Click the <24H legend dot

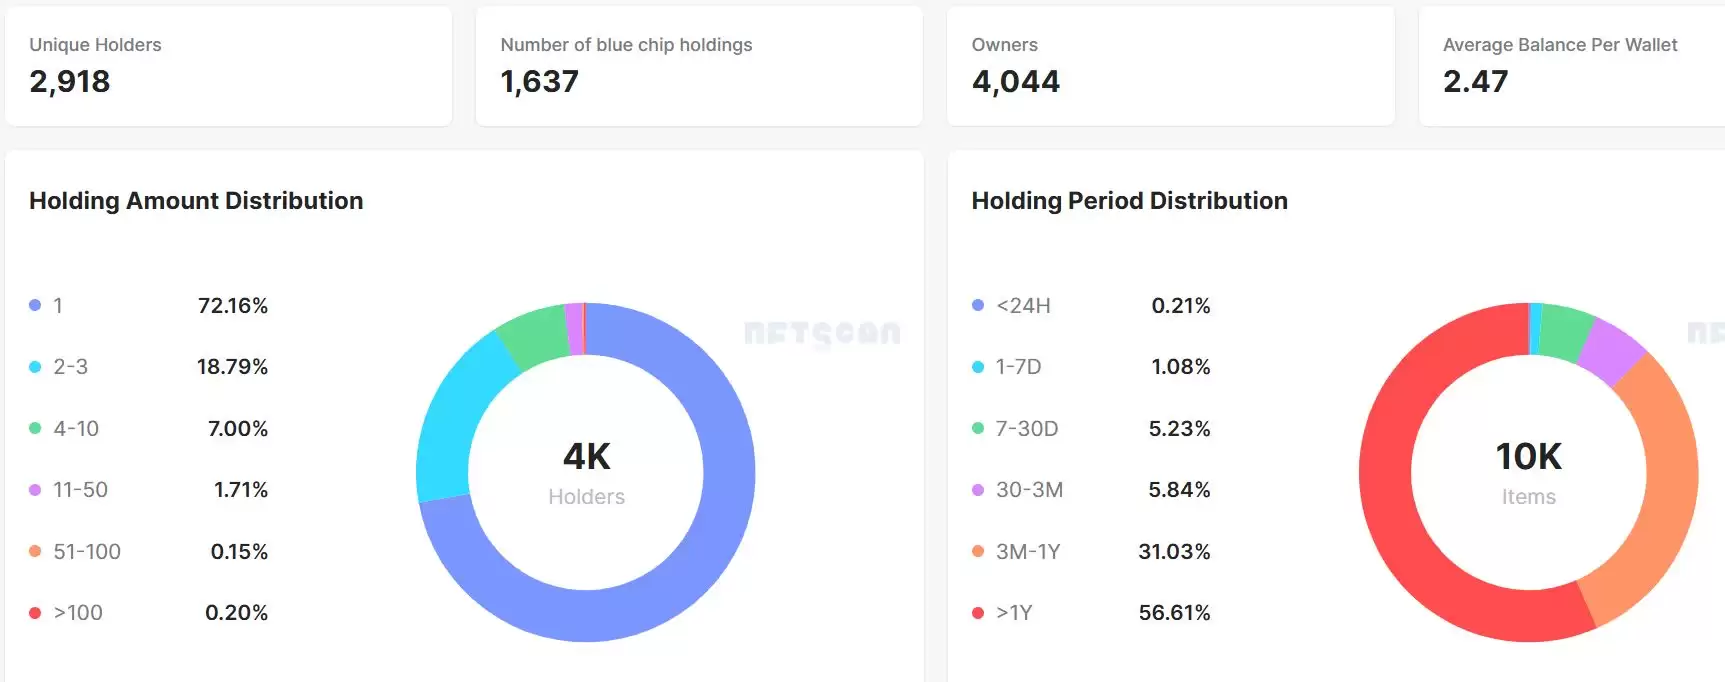tap(978, 305)
